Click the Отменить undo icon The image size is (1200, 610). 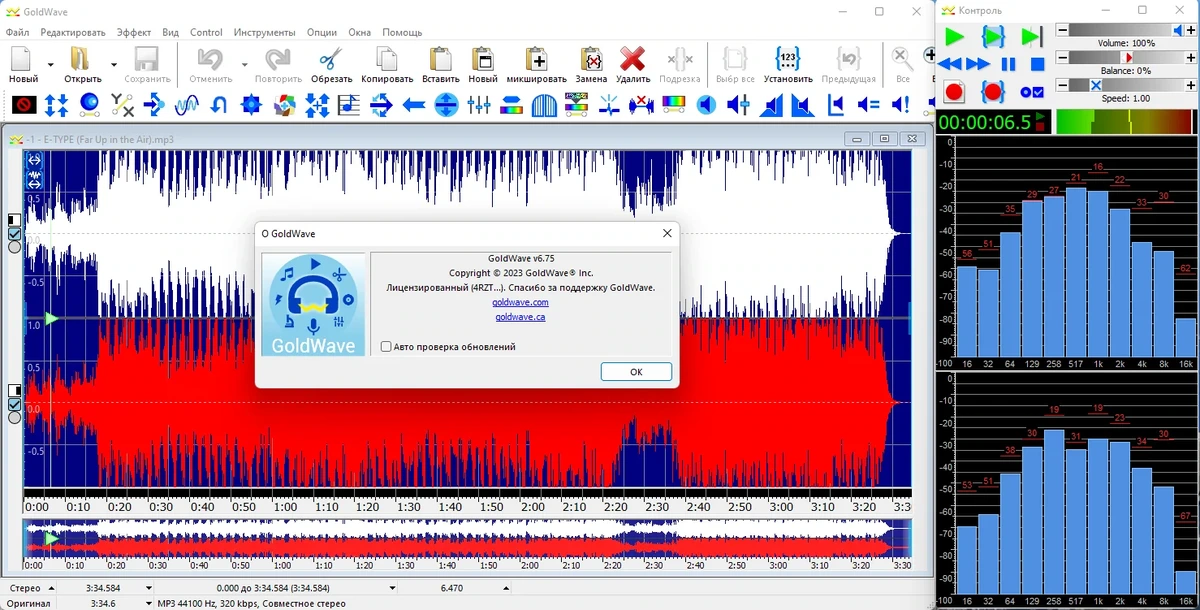210,59
